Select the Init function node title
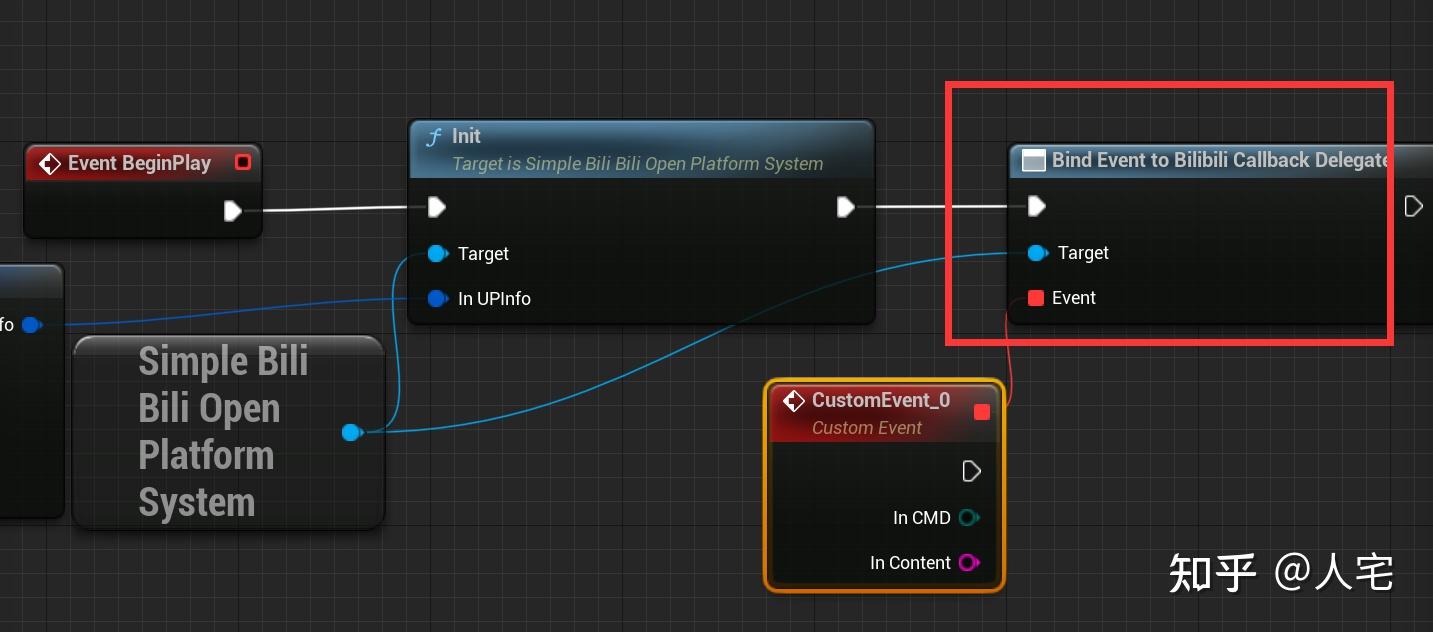Image resolution: width=1433 pixels, height=632 pixels. click(x=466, y=136)
